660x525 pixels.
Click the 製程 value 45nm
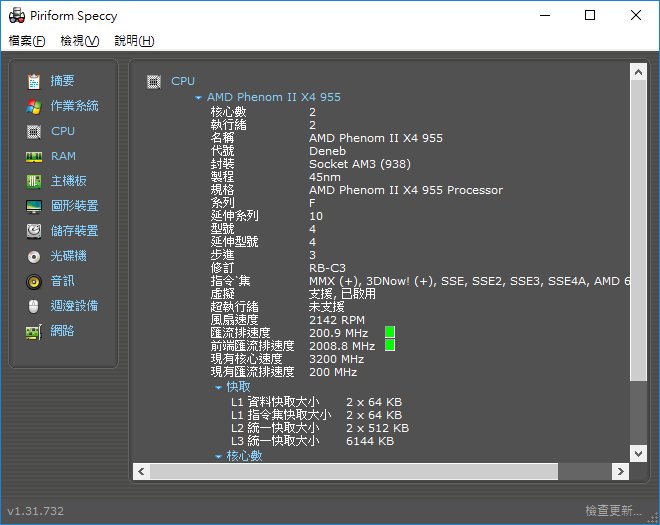325,177
